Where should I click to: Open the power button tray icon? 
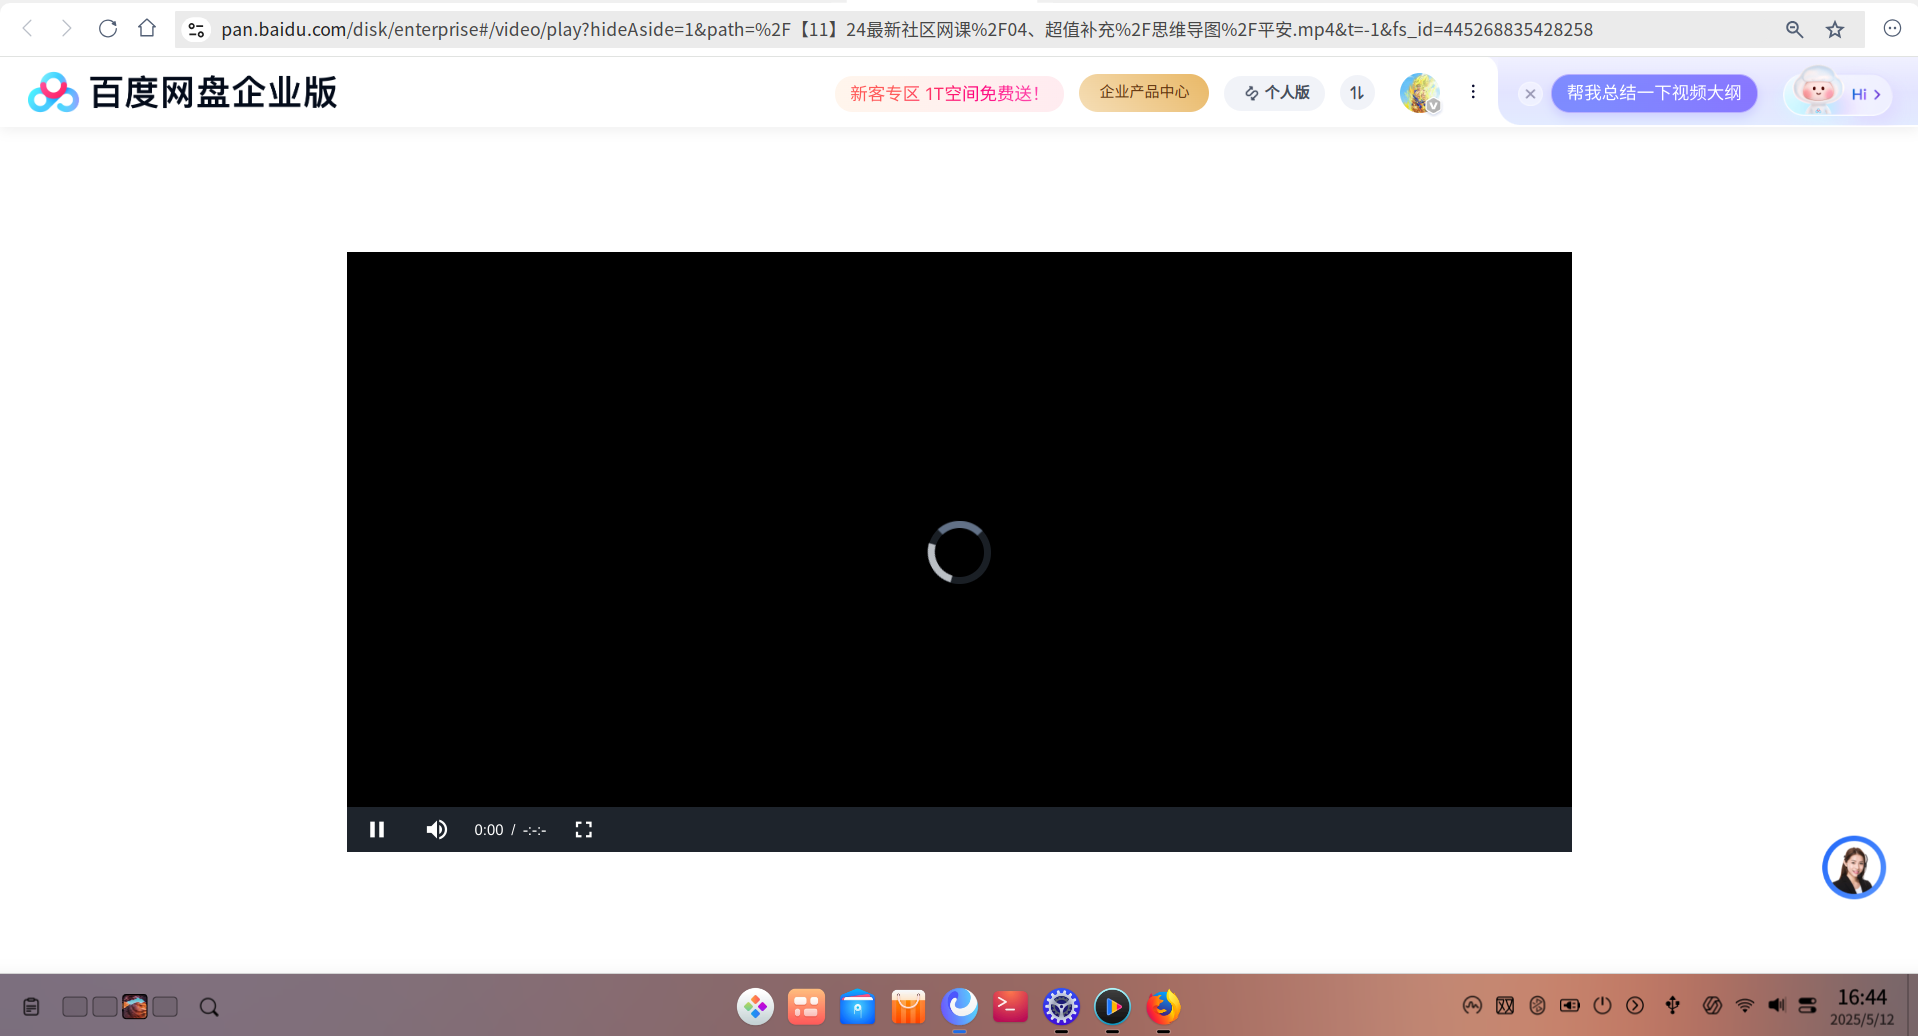[1602, 1005]
